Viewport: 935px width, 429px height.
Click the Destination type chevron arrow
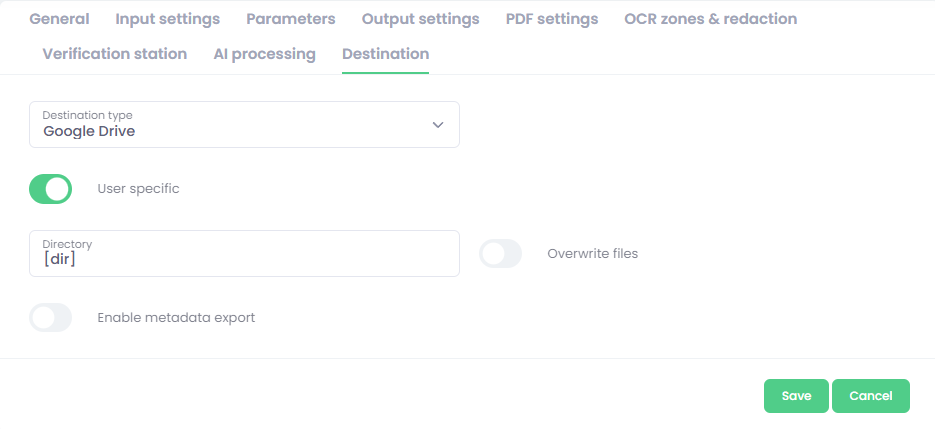pos(437,125)
